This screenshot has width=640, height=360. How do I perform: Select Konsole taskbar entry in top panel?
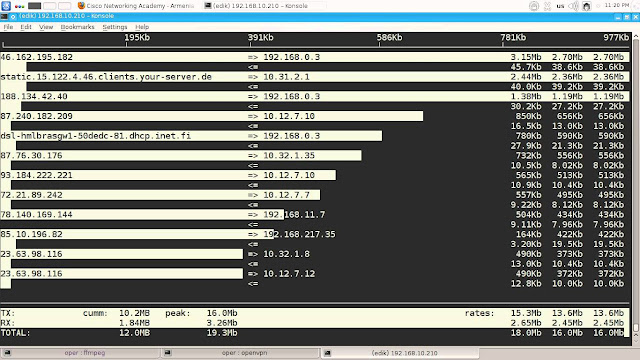[261, 6]
